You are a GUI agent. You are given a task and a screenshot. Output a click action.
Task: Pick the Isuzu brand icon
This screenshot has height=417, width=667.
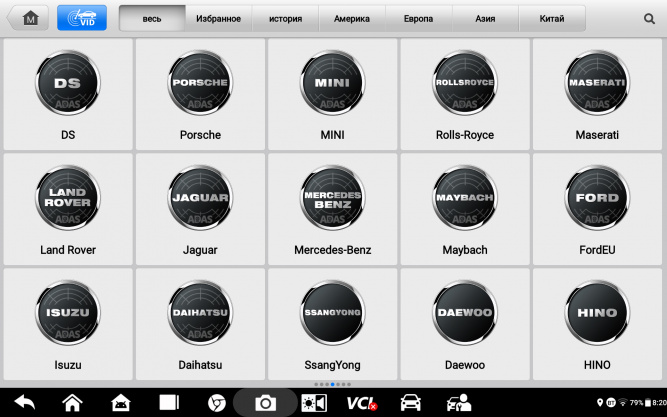68,313
